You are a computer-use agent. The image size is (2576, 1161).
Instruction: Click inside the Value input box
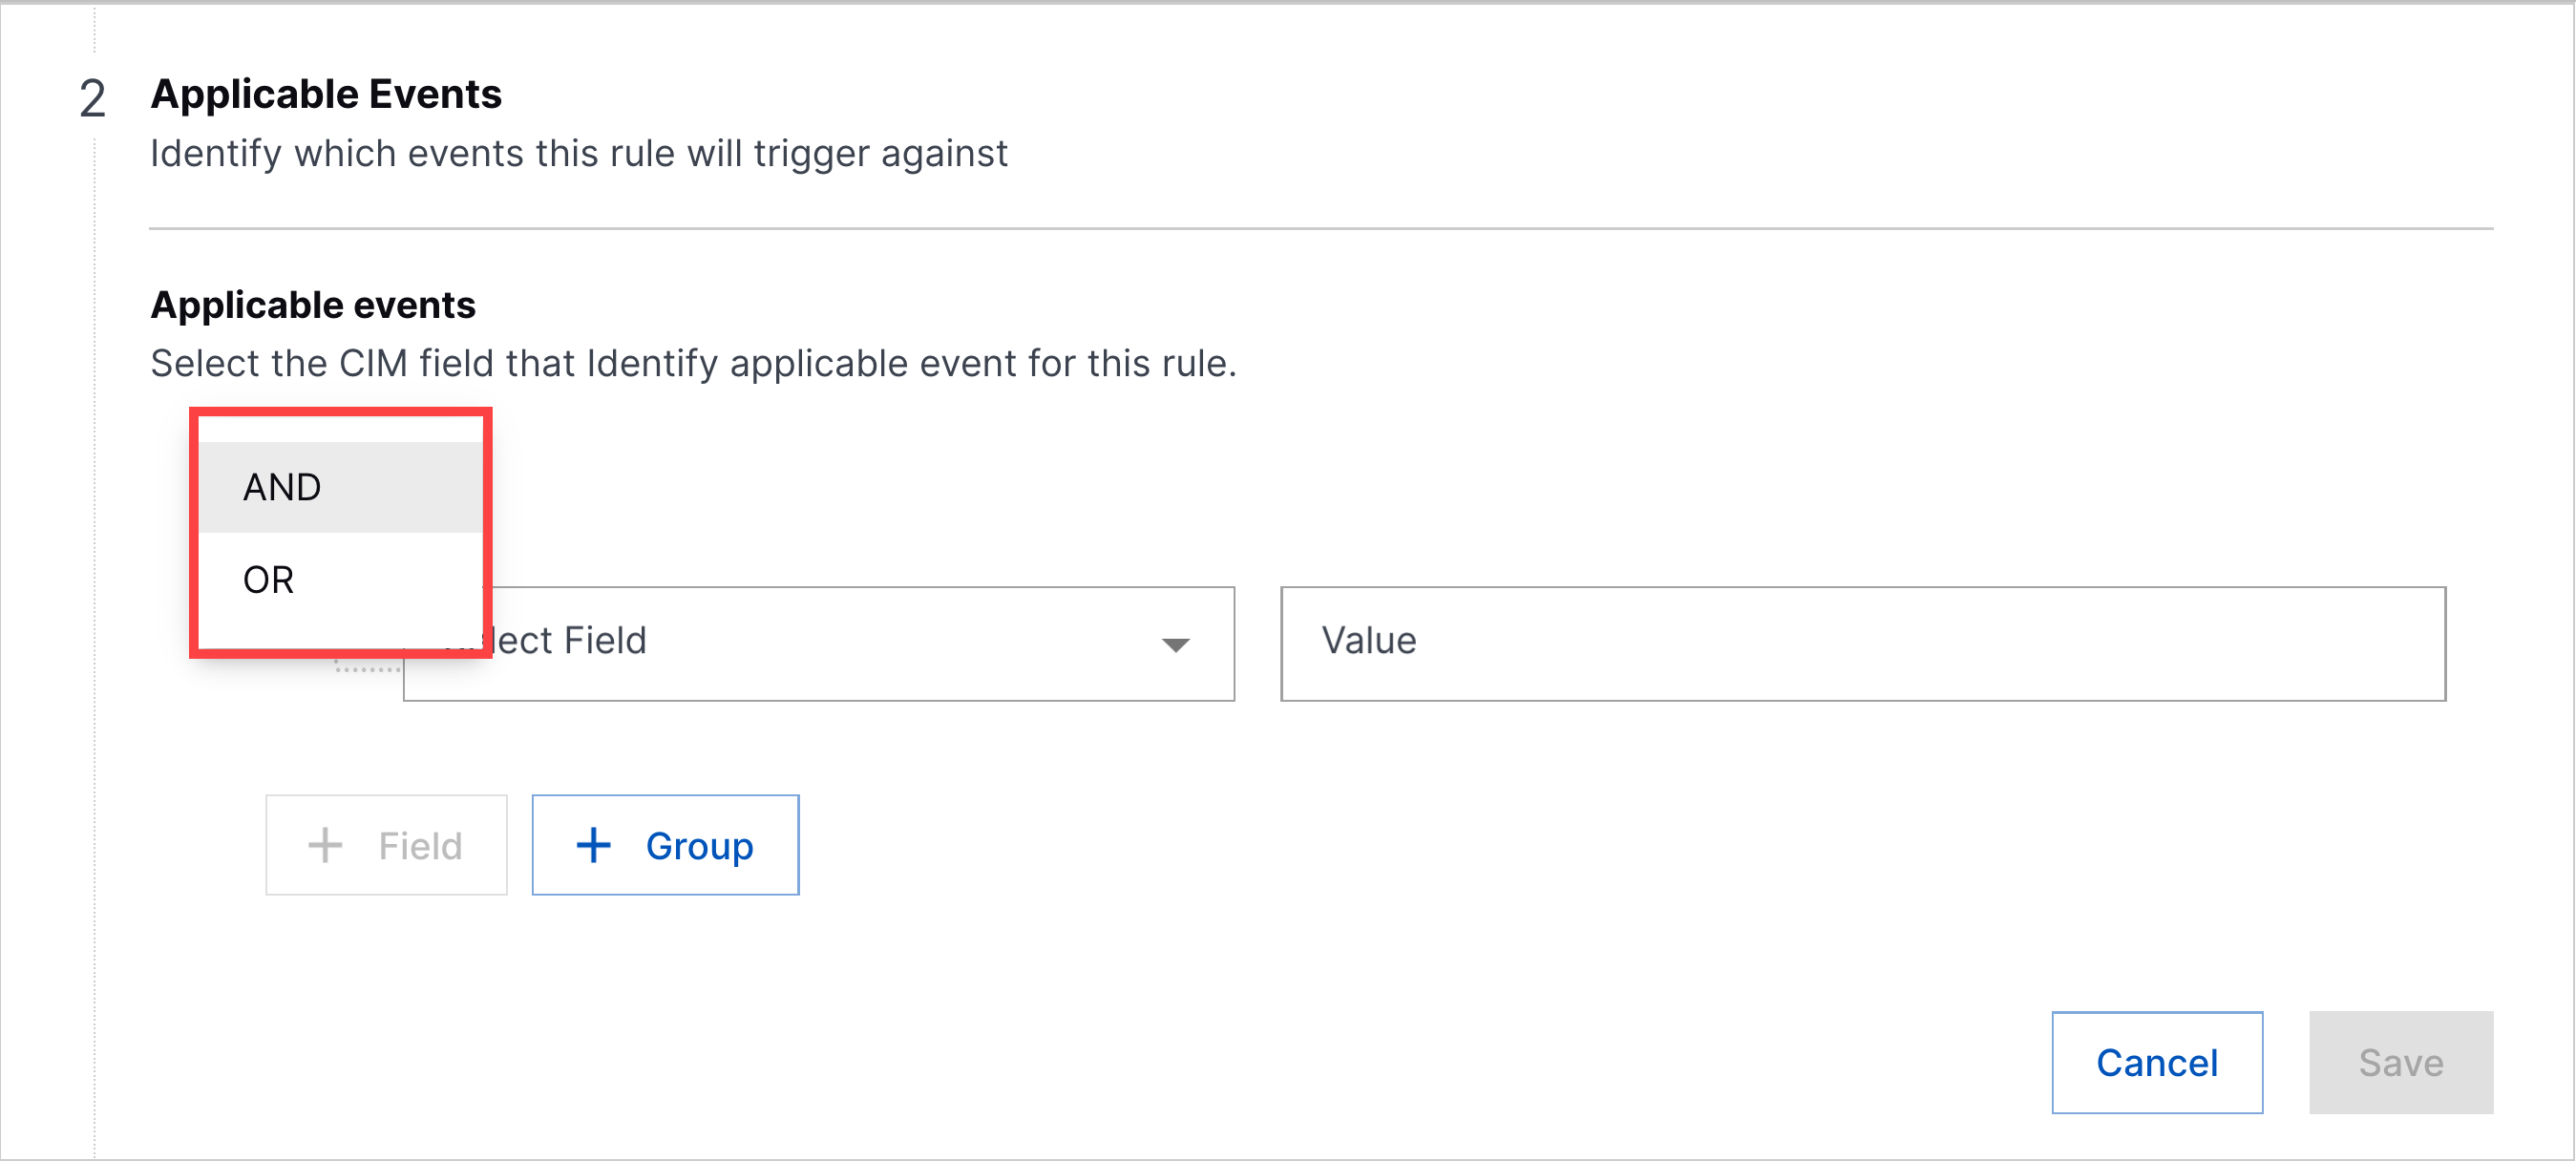(x=1860, y=643)
